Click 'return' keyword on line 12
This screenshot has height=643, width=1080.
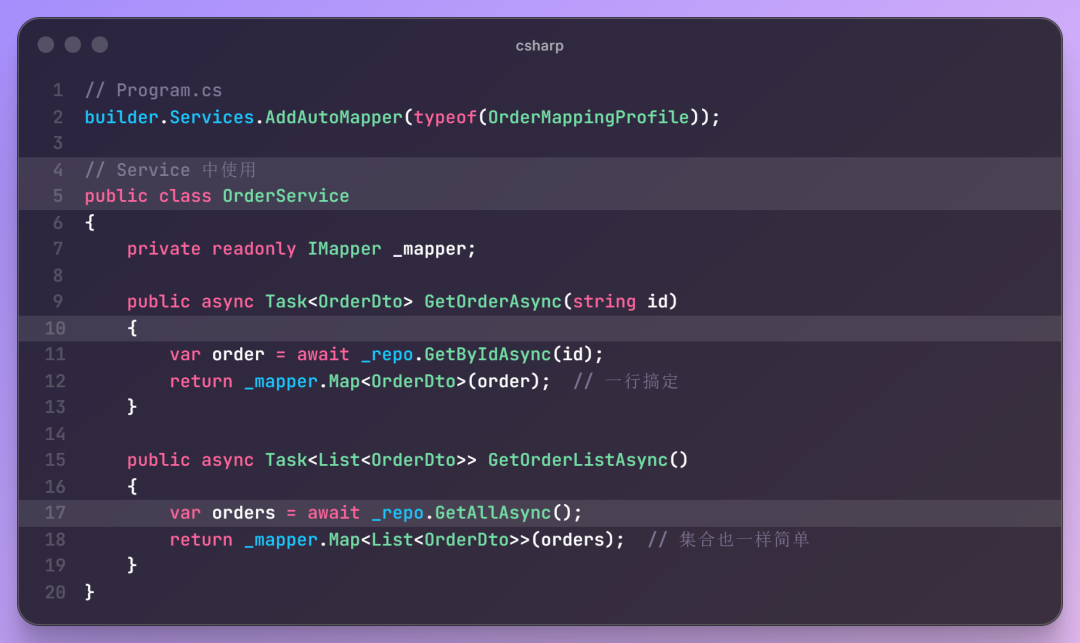coord(201,381)
